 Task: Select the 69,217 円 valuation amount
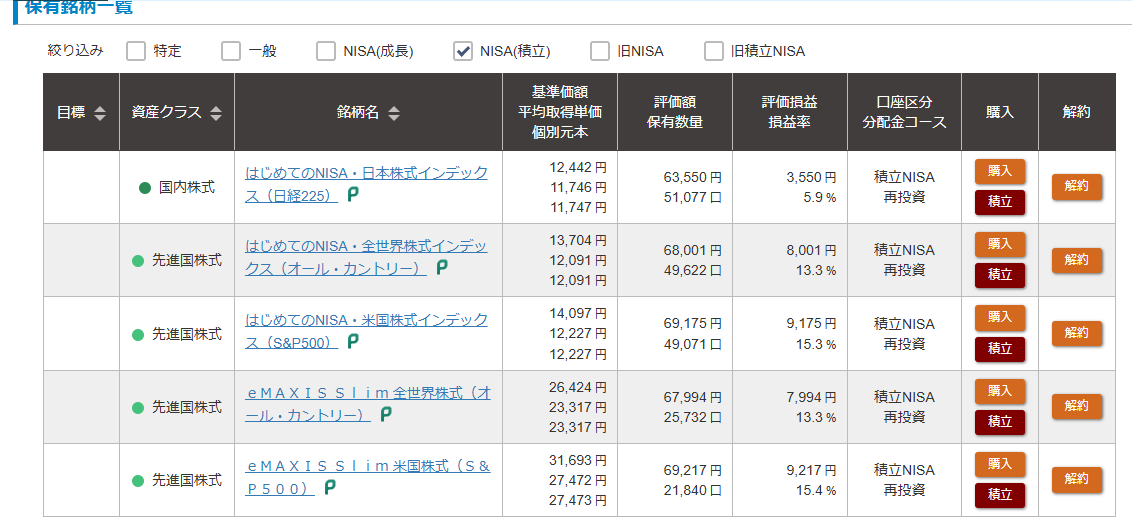(692, 472)
